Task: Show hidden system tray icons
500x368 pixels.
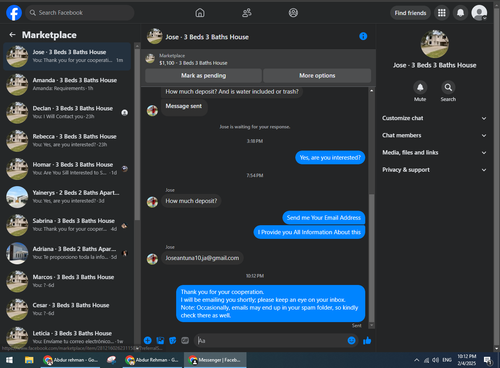Action: 417,360
